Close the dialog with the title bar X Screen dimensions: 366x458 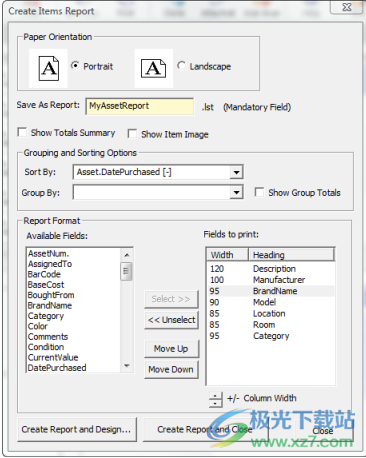[347, 7]
